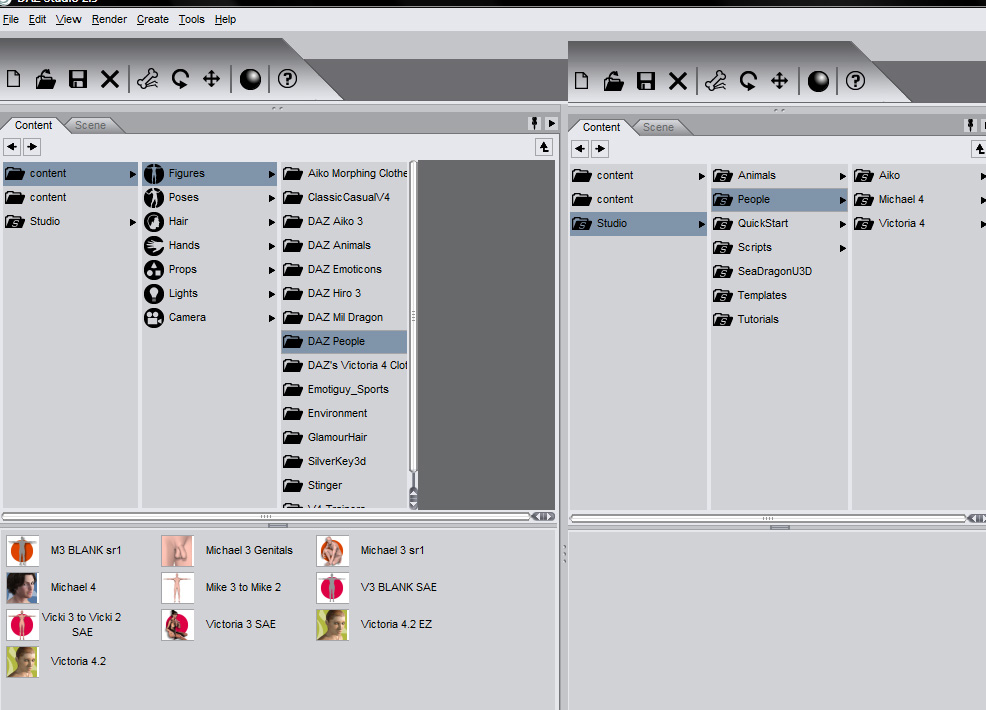The width and height of the screenshot is (986, 710).
Task: Select the rotate tool in left toolbar
Action: 180,79
